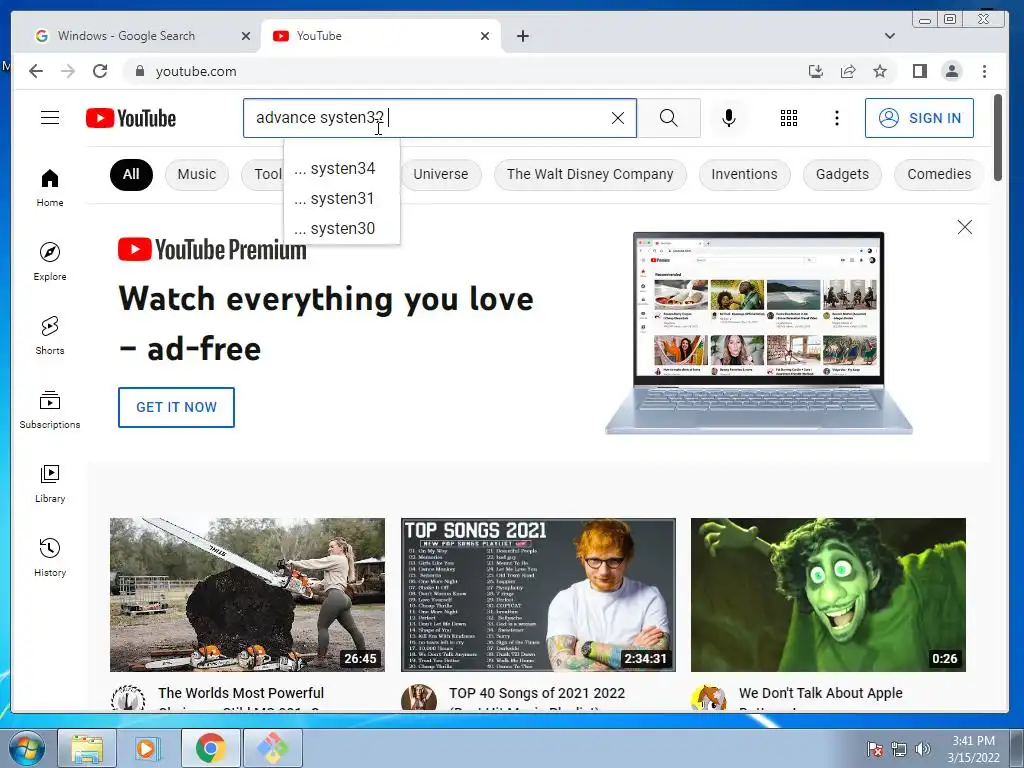Open Subscriptions in sidebar

pos(50,409)
